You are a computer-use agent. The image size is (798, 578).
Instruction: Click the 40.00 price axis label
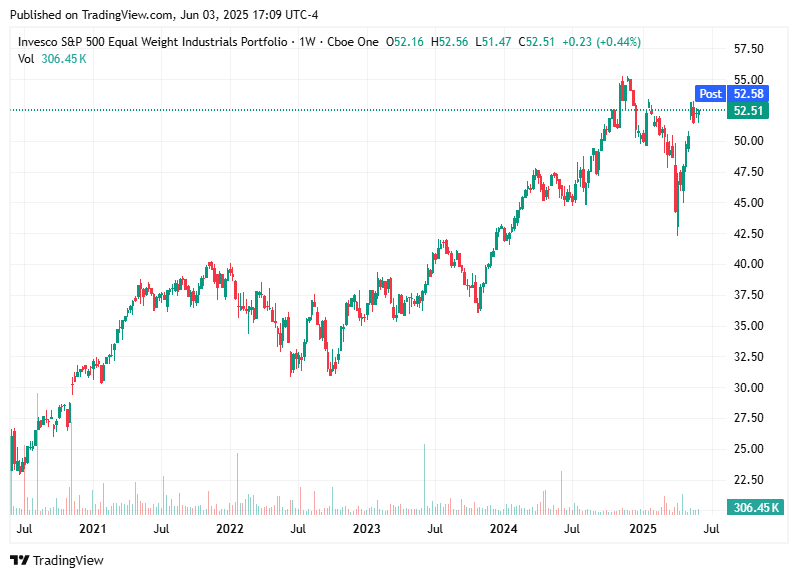pyautogui.click(x=748, y=264)
